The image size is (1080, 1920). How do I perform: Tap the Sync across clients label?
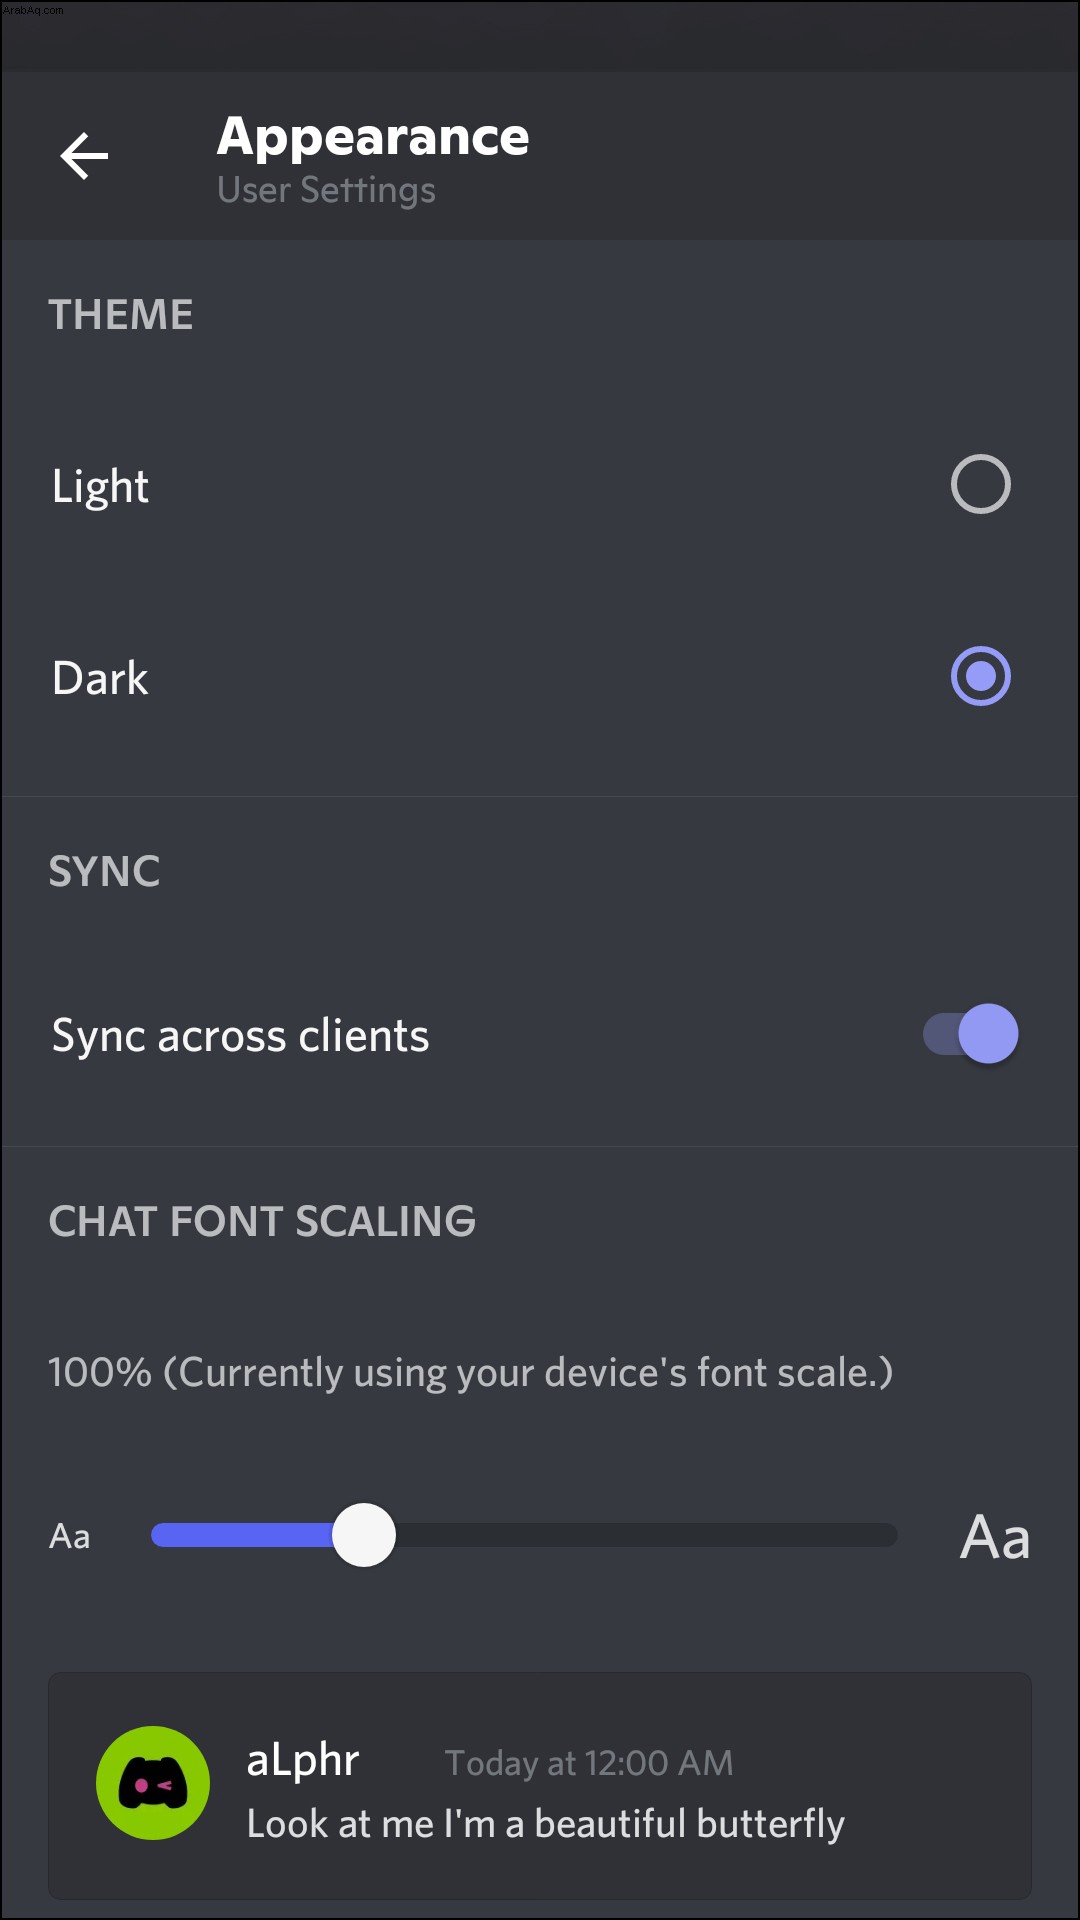pyautogui.click(x=240, y=1036)
